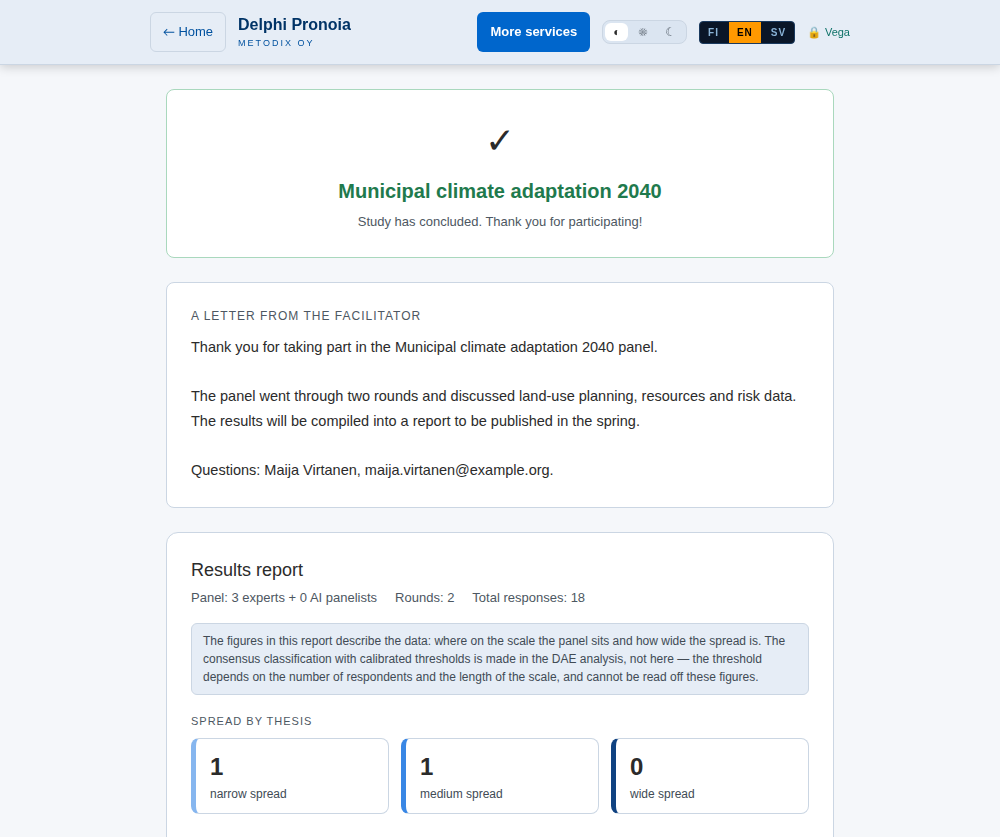This screenshot has width=1000, height=837.
Task: Switch to dark theme moon icon
Action: click(670, 32)
